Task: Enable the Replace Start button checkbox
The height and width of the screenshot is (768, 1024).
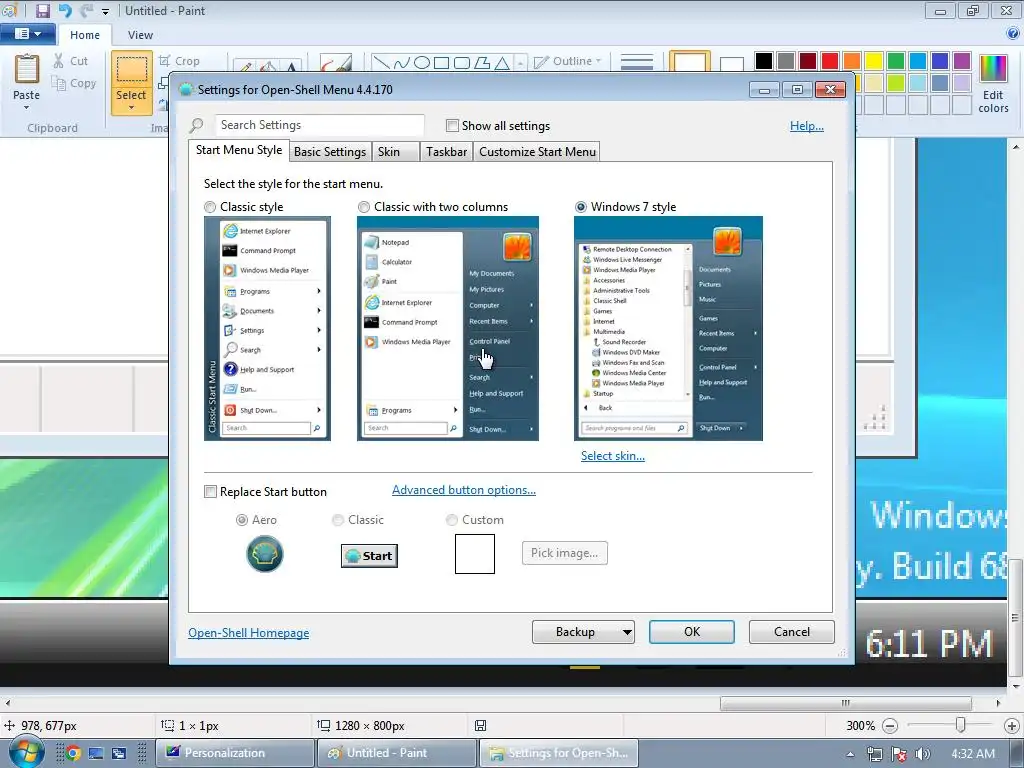Action: (x=210, y=492)
